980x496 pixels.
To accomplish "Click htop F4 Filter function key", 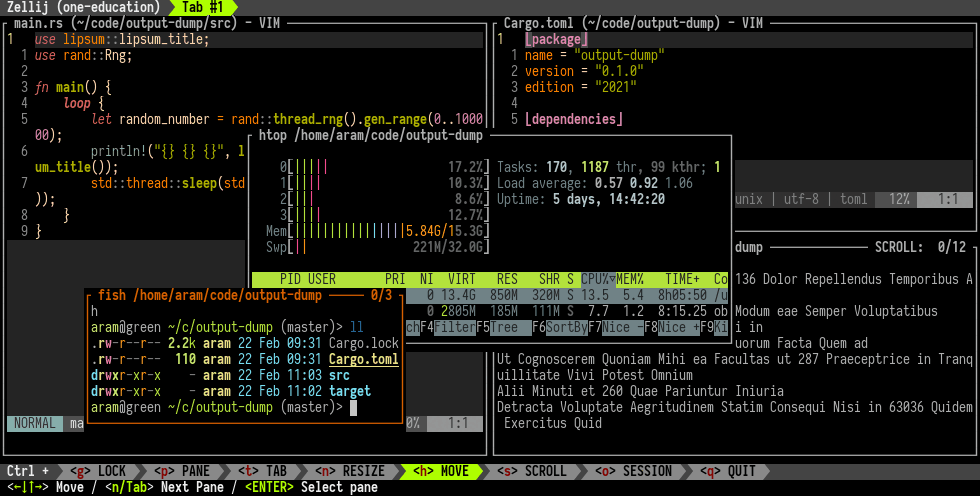I will (x=448, y=327).
